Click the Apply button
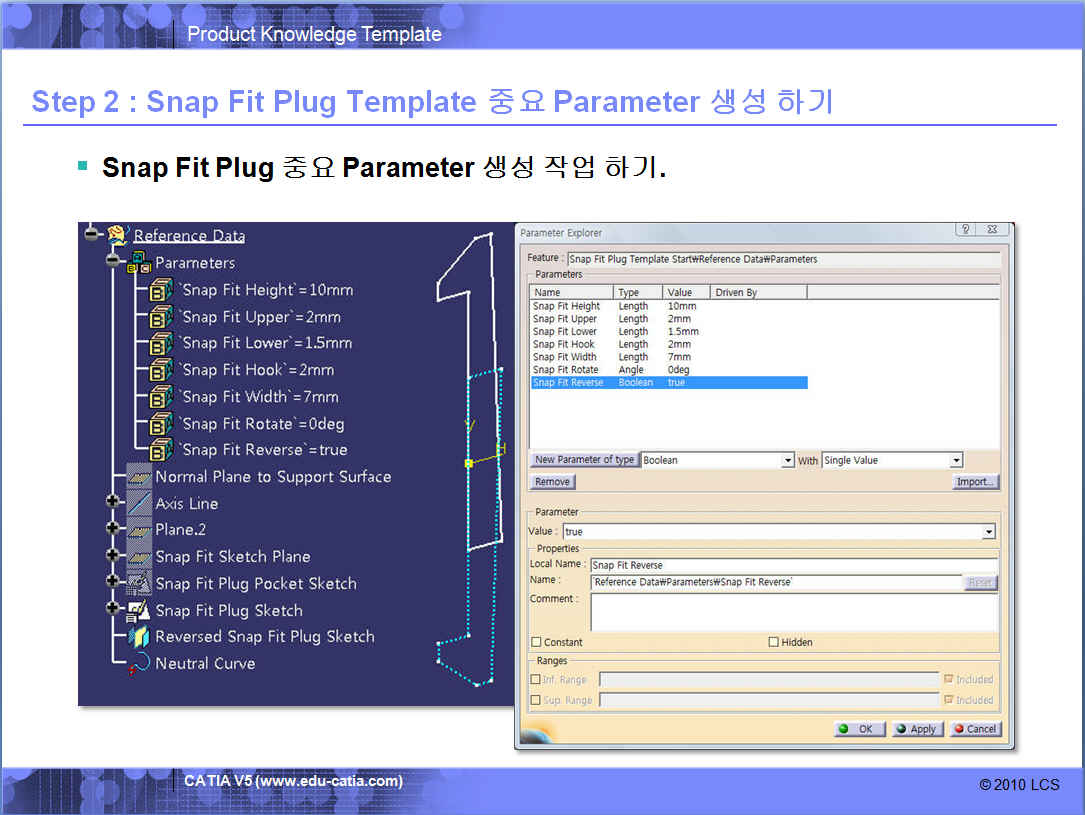 click(x=916, y=729)
